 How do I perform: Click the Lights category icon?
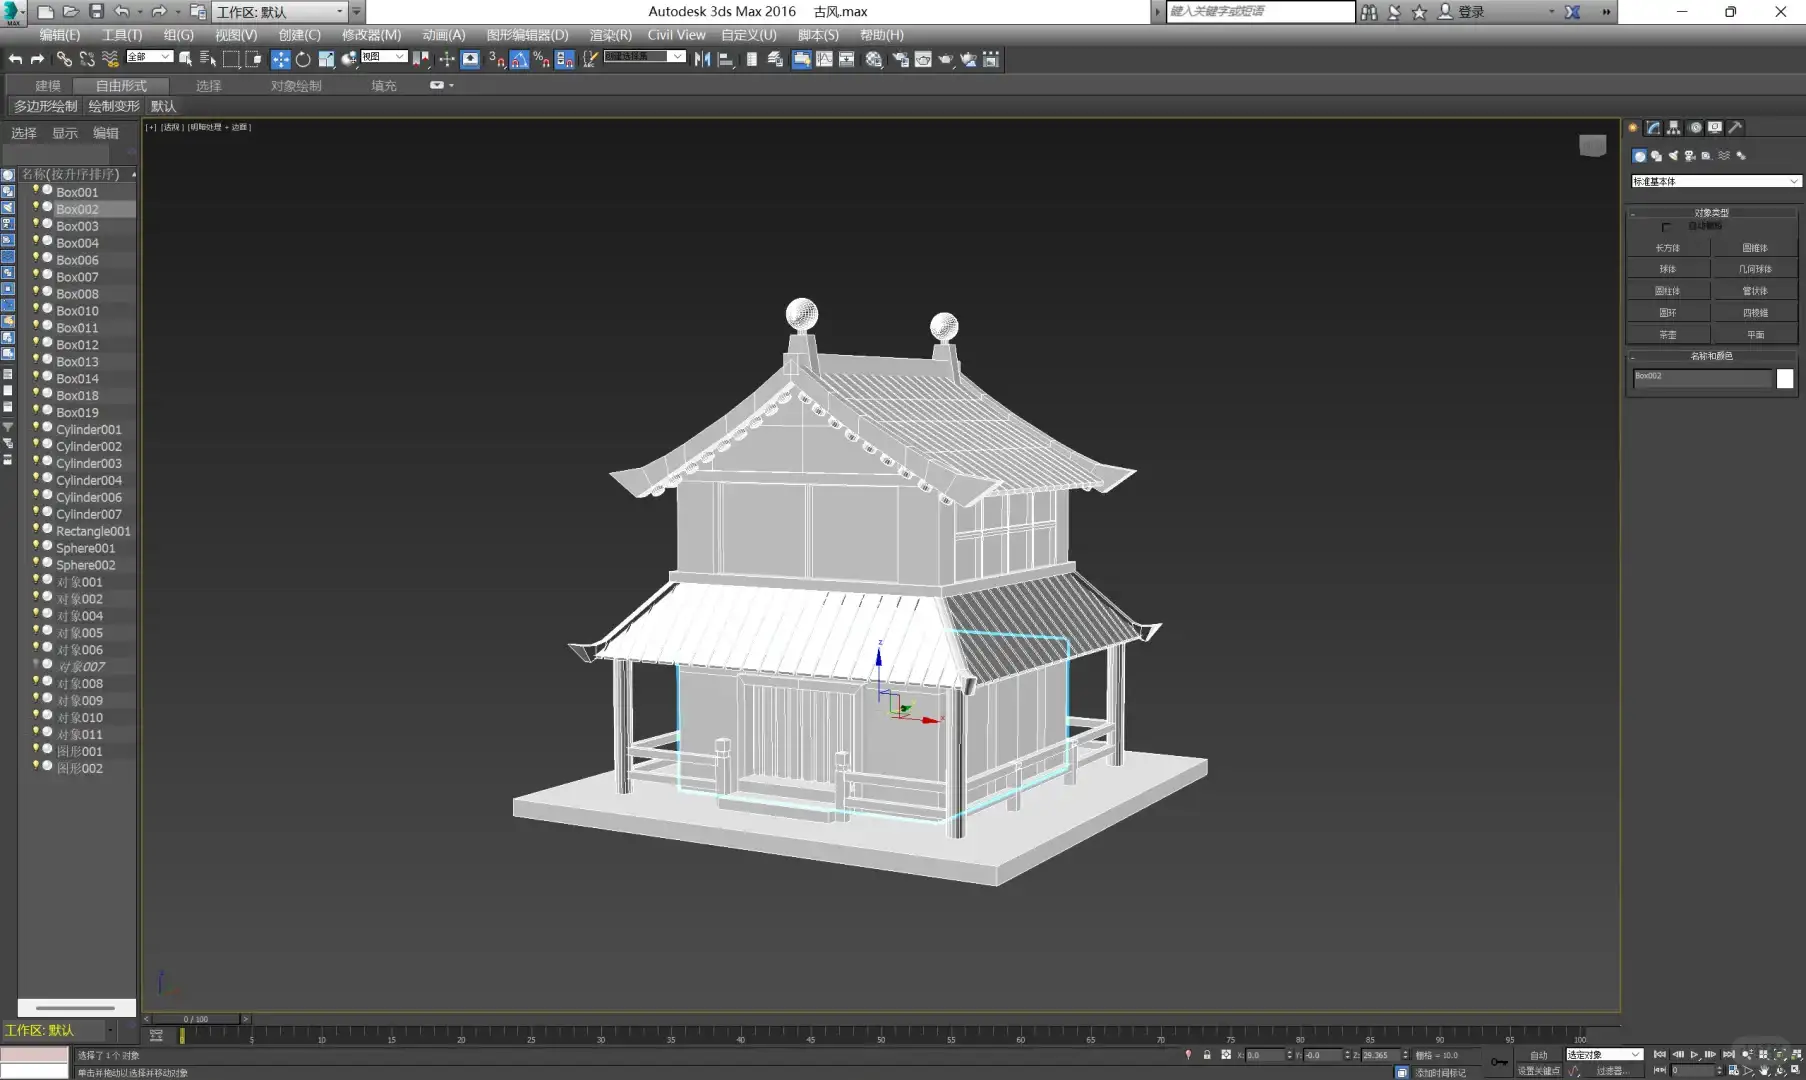[1673, 156]
